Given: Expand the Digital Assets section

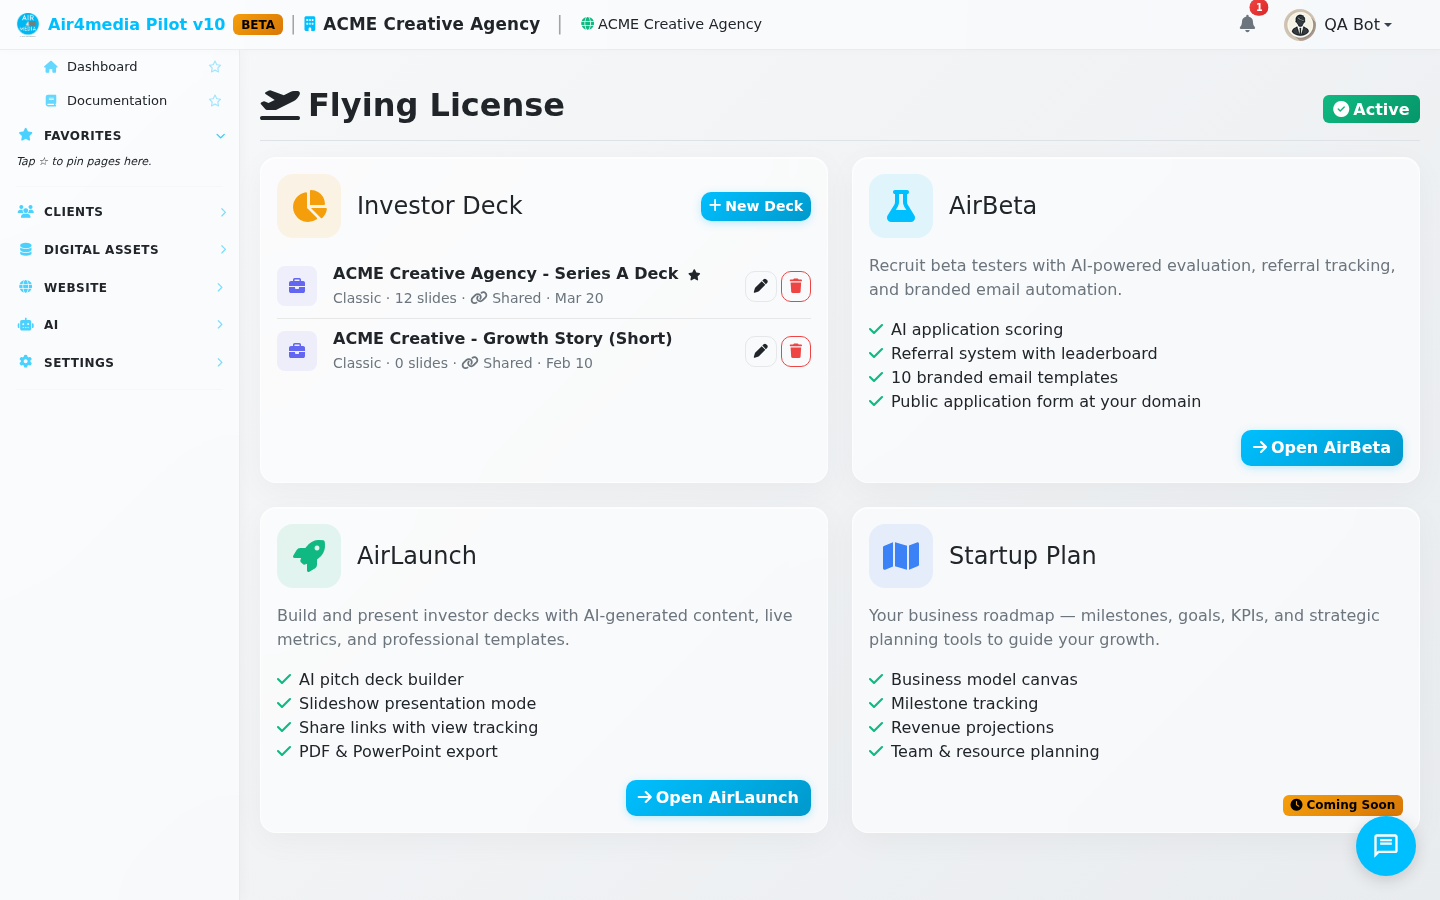Looking at the screenshot, I should point(121,250).
